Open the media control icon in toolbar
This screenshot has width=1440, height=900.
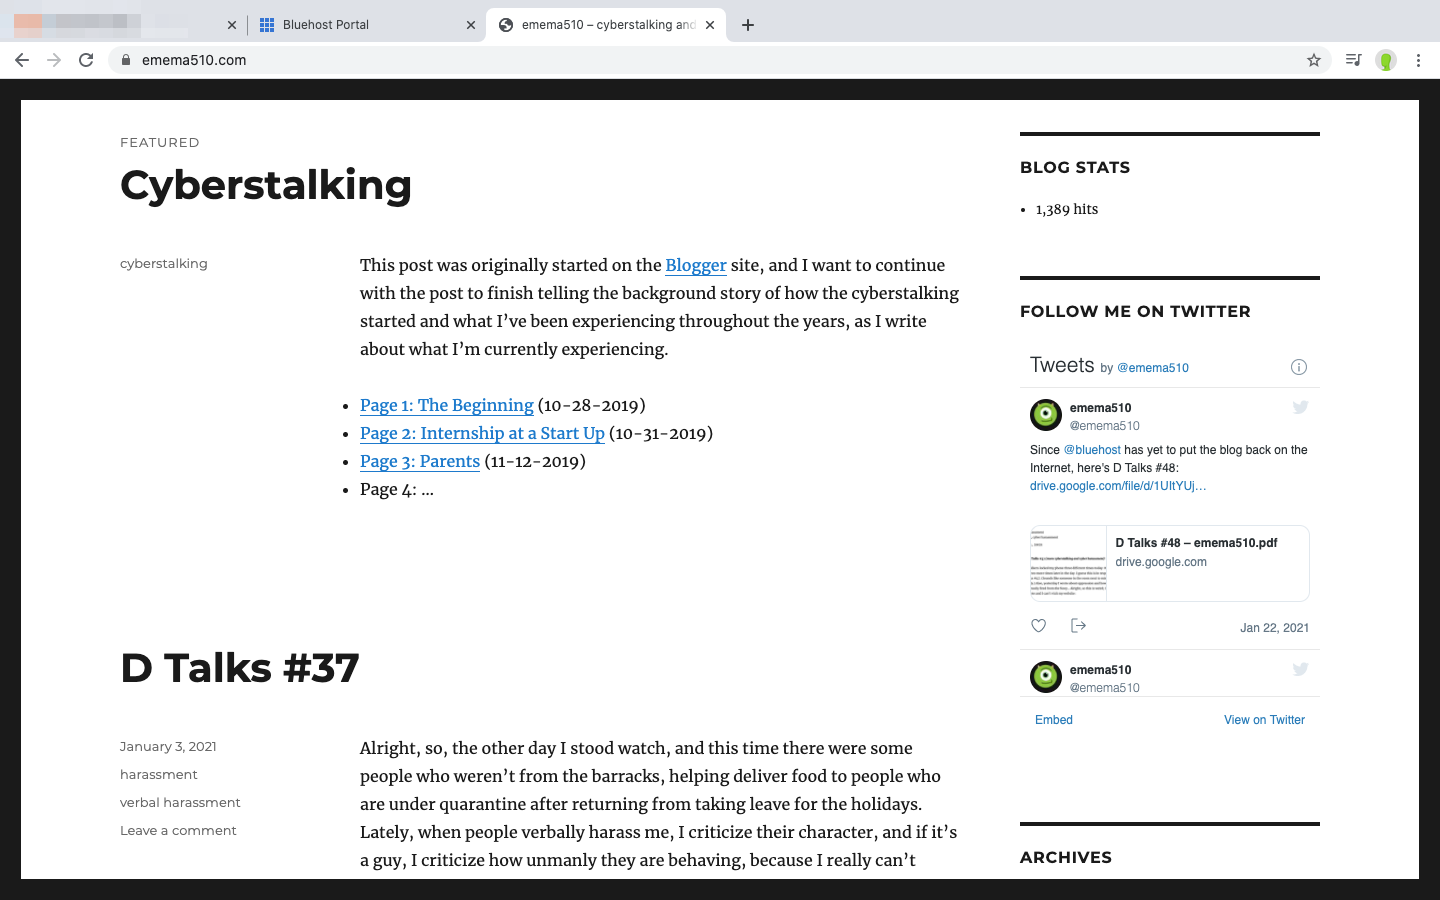click(1353, 60)
